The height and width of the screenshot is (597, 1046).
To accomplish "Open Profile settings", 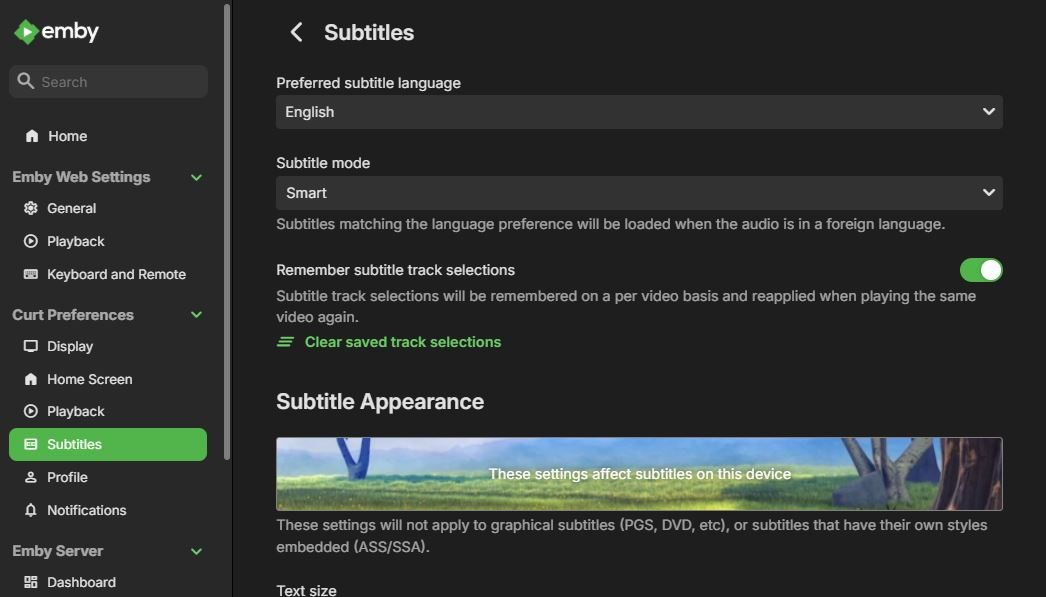I will [x=108, y=477].
